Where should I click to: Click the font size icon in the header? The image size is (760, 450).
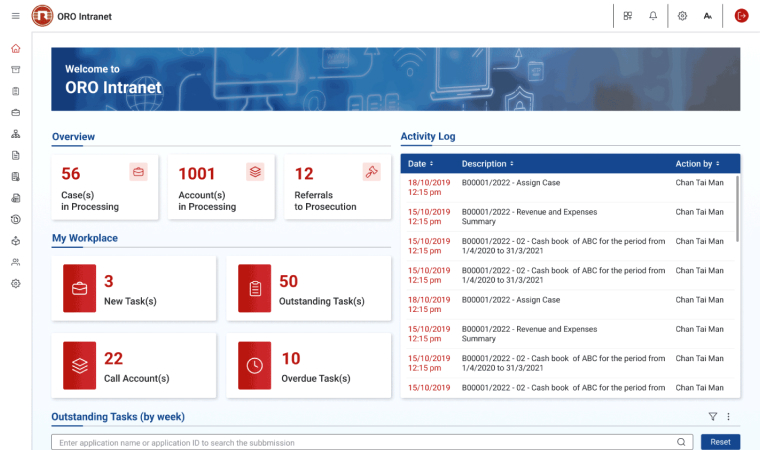pyautogui.click(x=708, y=16)
